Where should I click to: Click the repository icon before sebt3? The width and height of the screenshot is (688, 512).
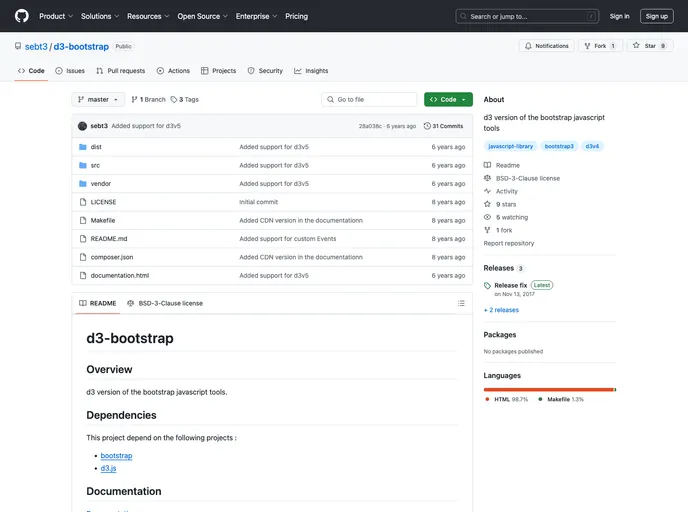tap(18, 46)
